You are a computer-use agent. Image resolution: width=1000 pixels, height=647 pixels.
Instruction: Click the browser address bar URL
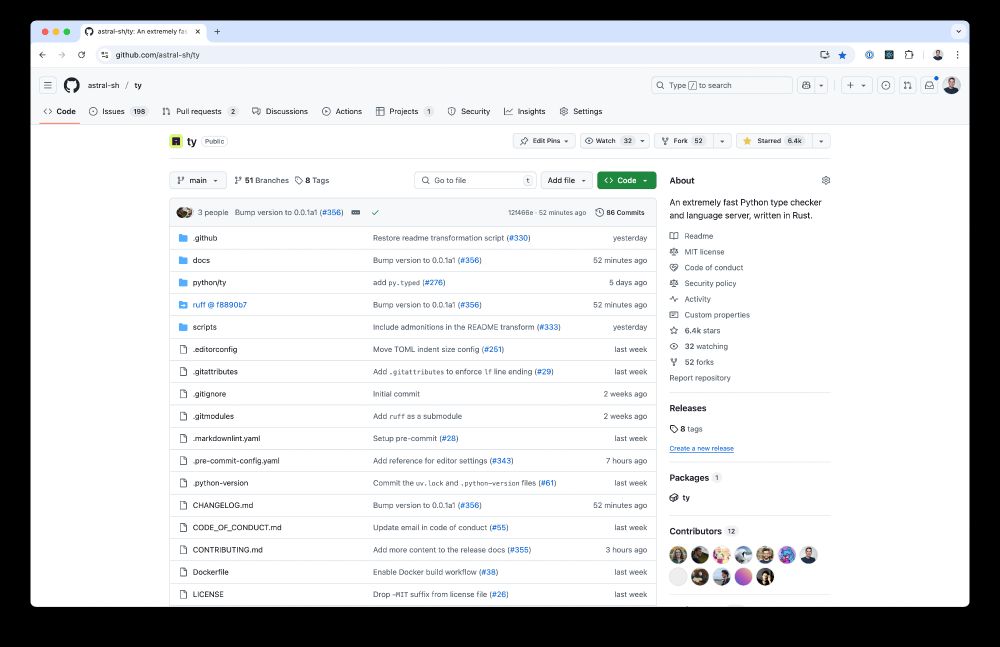click(158, 55)
